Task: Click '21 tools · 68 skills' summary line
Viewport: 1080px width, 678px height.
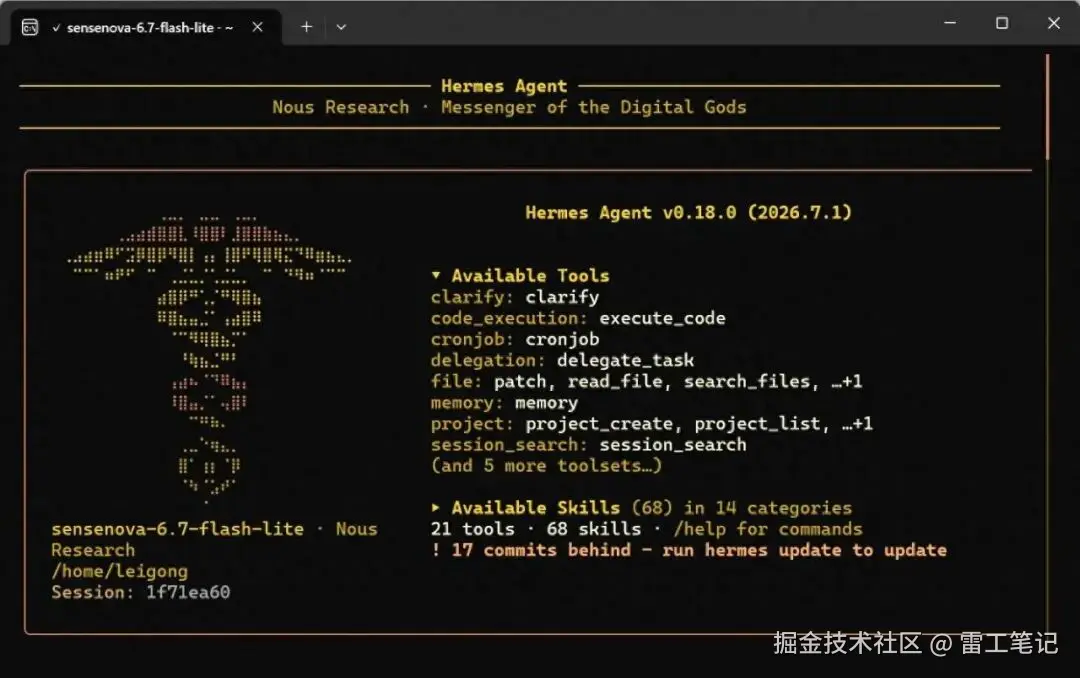Action: click(646, 529)
